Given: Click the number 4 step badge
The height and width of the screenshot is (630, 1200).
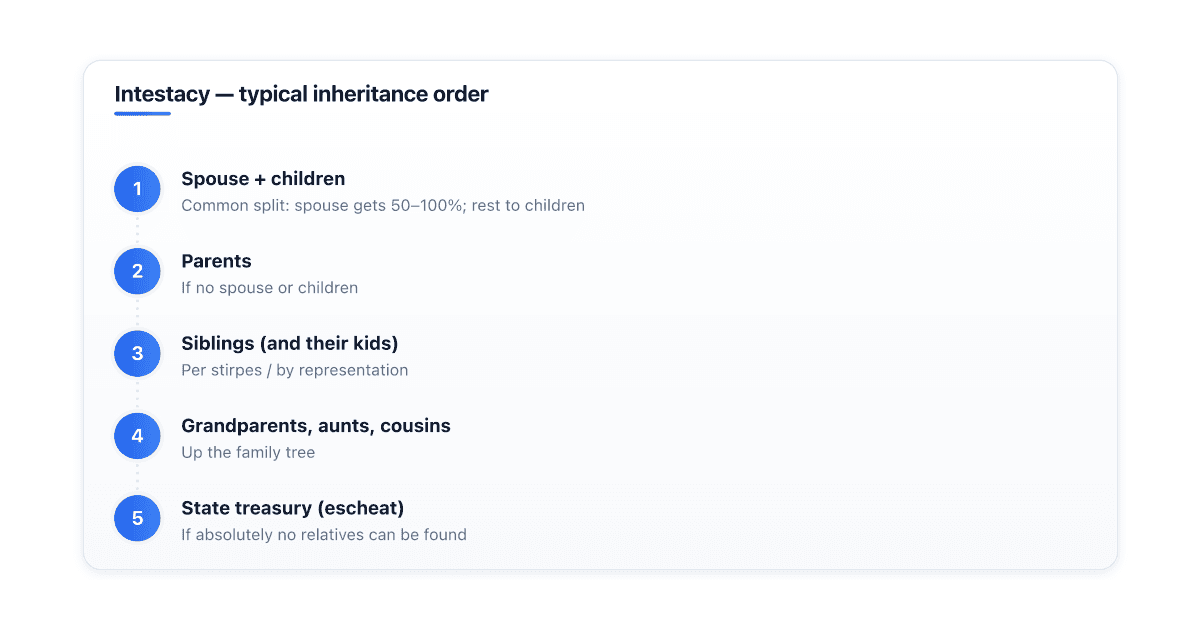Looking at the screenshot, I should coord(137,436).
